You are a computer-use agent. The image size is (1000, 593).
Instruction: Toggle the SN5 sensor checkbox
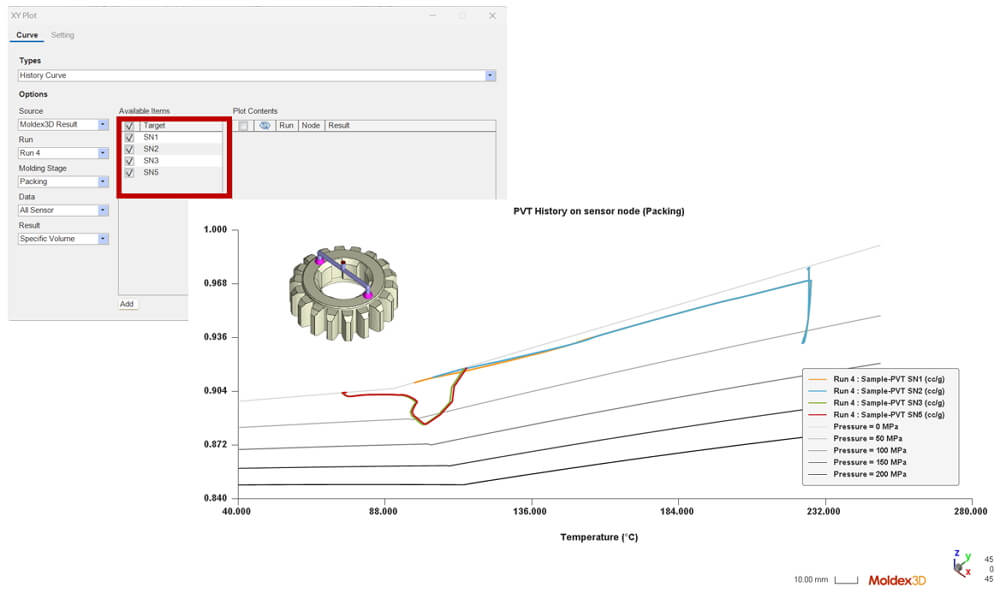[129, 173]
